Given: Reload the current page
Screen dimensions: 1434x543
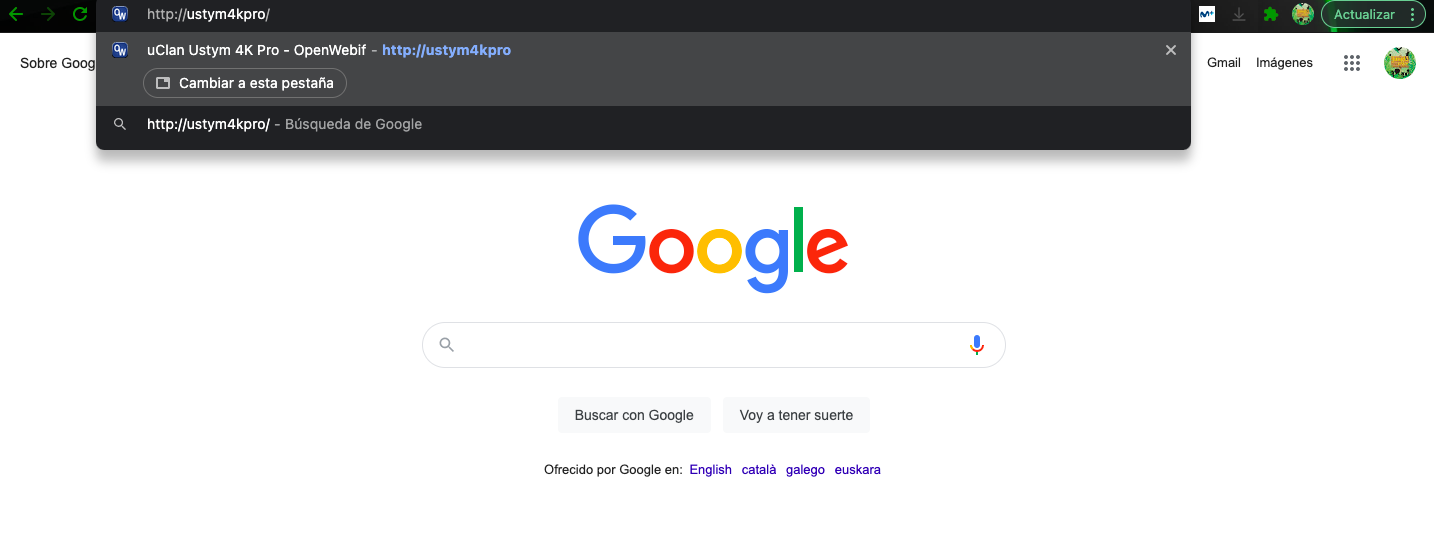Looking at the screenshot, I should [x=80, y=14].
